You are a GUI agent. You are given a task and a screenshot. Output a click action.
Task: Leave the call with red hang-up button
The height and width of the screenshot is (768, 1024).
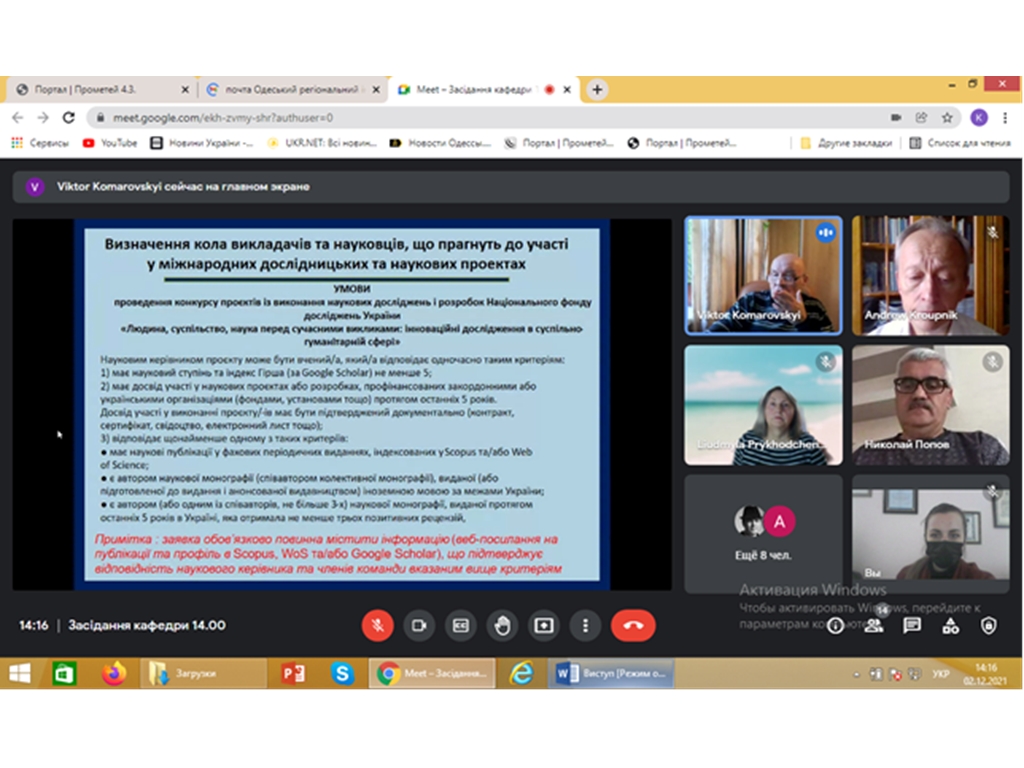tap(633, 626)
